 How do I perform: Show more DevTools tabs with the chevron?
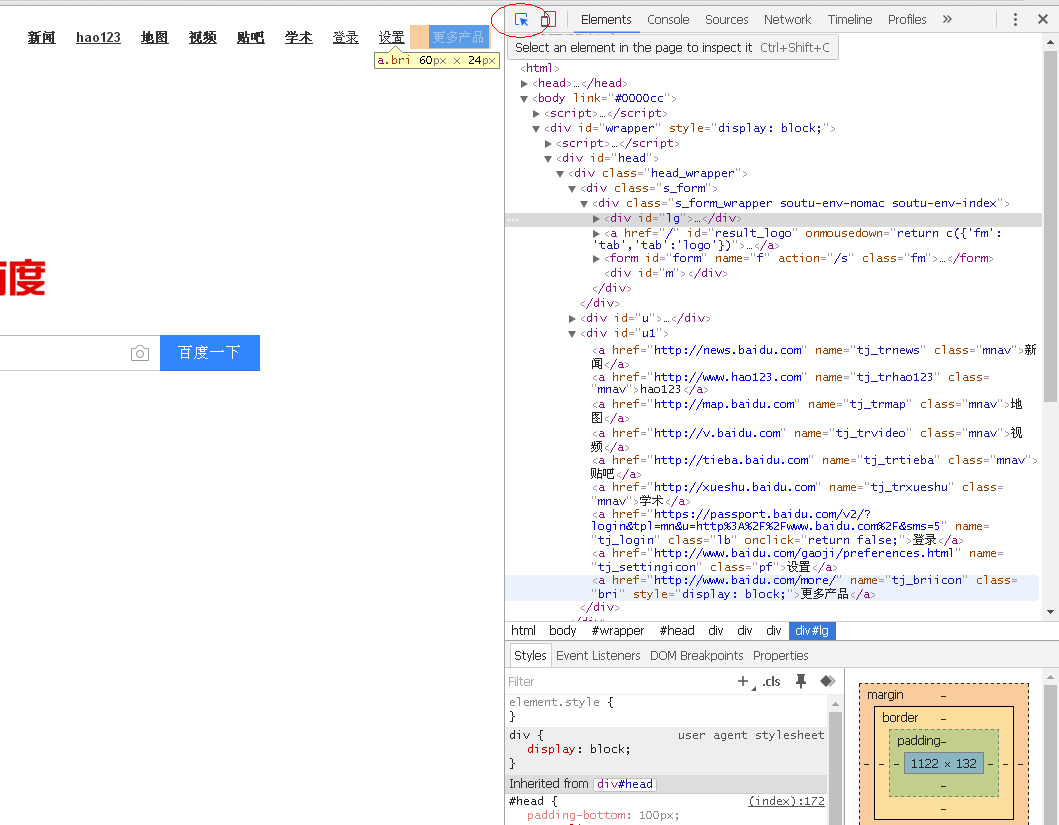pos(947,20)
